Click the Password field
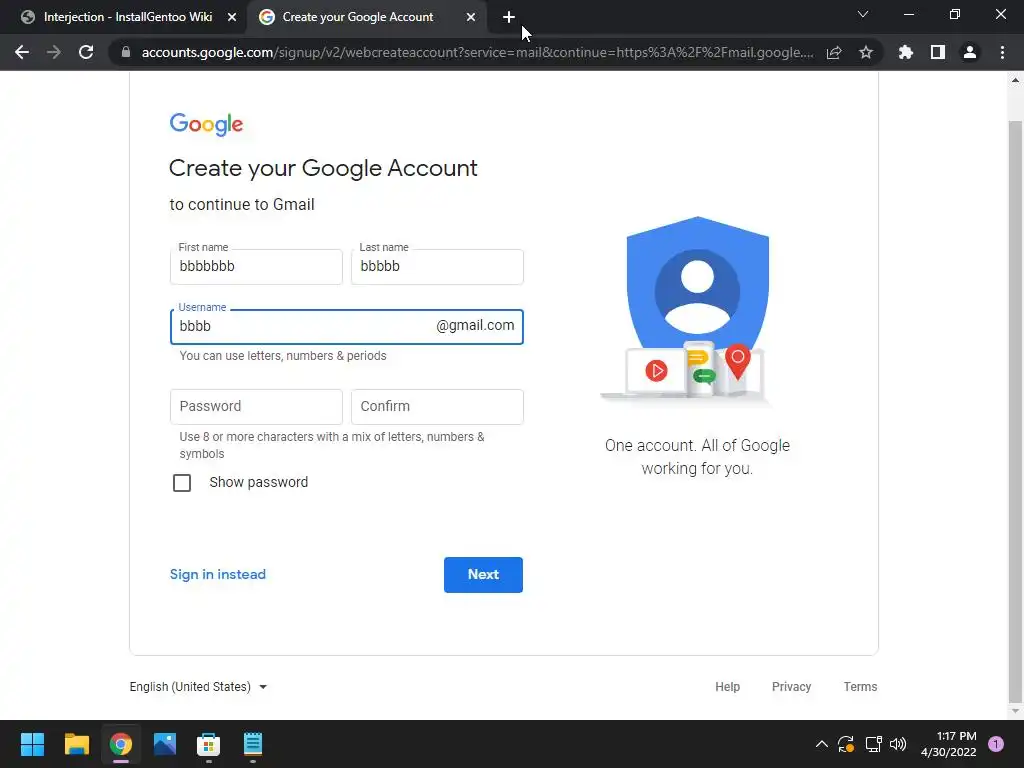The height and width of the screenshot is (768, 1024). point(256,406)
